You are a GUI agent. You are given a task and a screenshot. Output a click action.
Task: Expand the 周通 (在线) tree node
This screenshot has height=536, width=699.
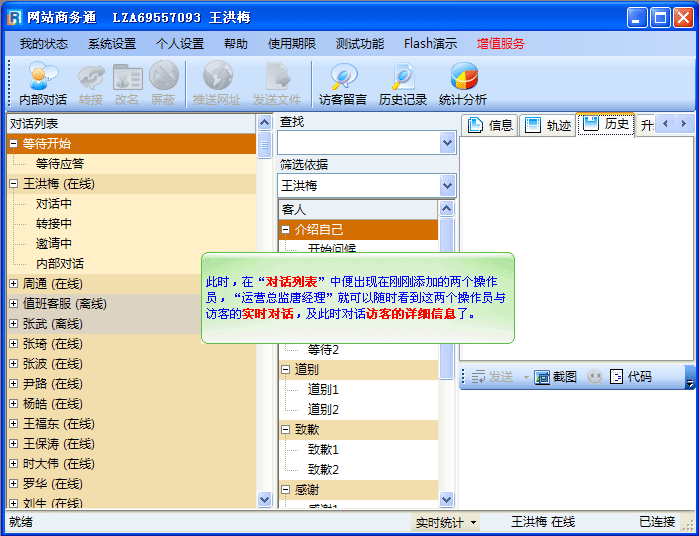13,284
